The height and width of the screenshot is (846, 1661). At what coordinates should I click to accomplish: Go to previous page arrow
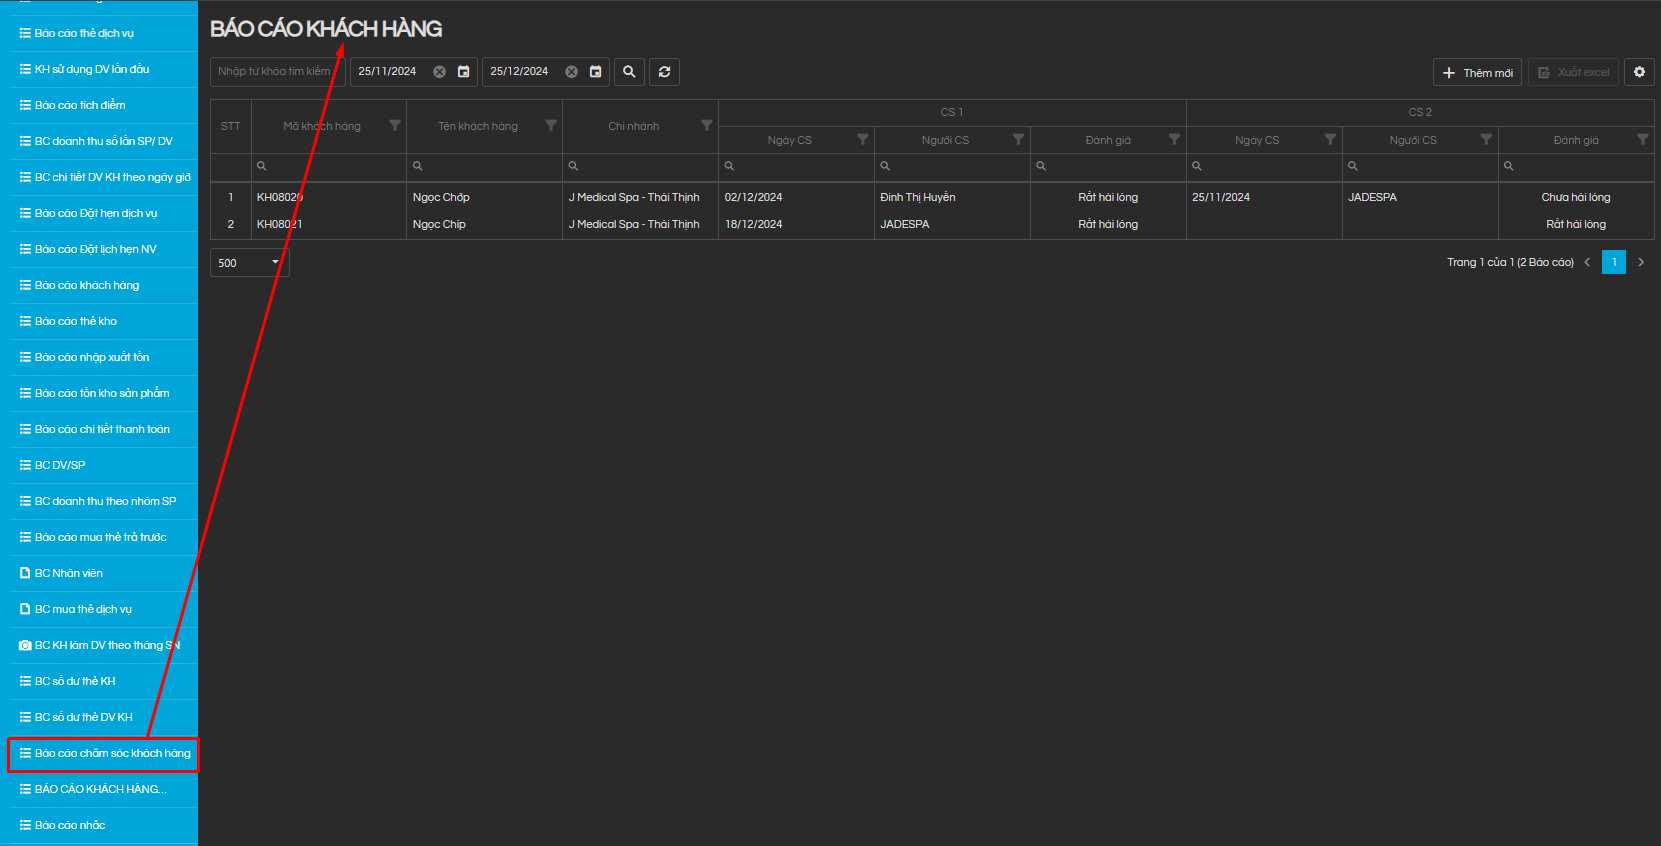click(1587, 263)
